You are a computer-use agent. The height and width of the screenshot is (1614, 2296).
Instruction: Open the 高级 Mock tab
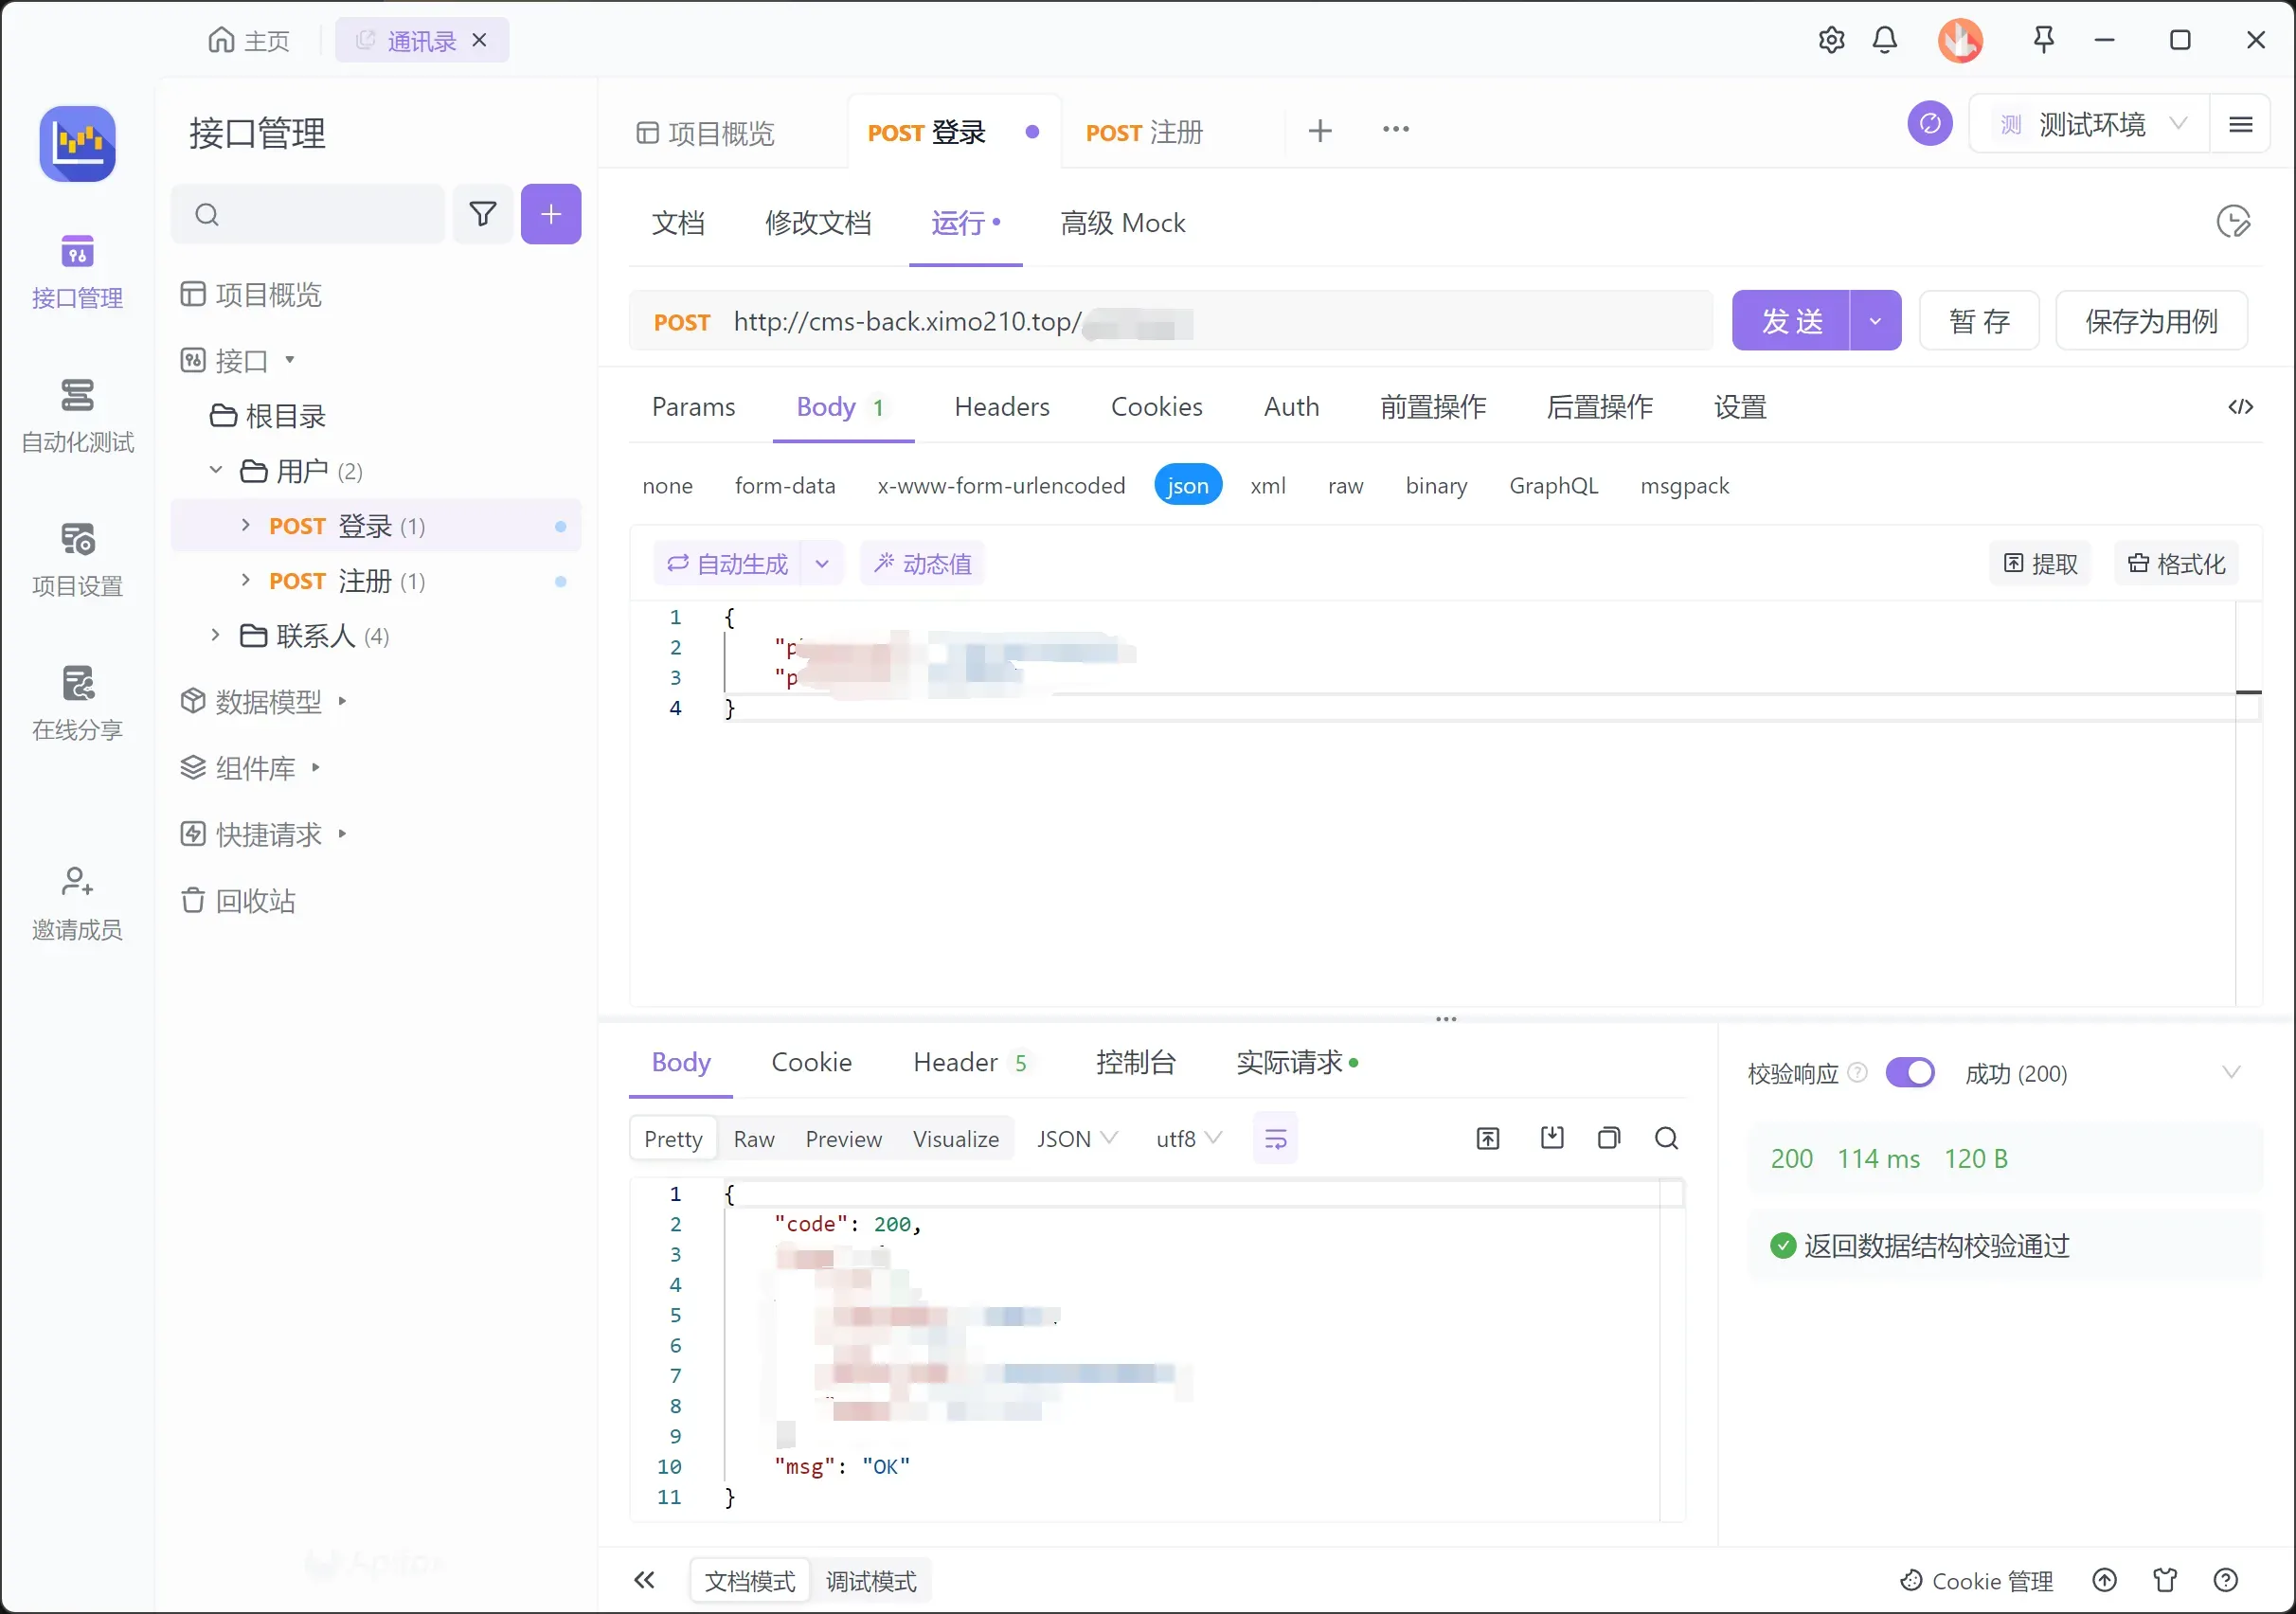(x=1123, y=223)
